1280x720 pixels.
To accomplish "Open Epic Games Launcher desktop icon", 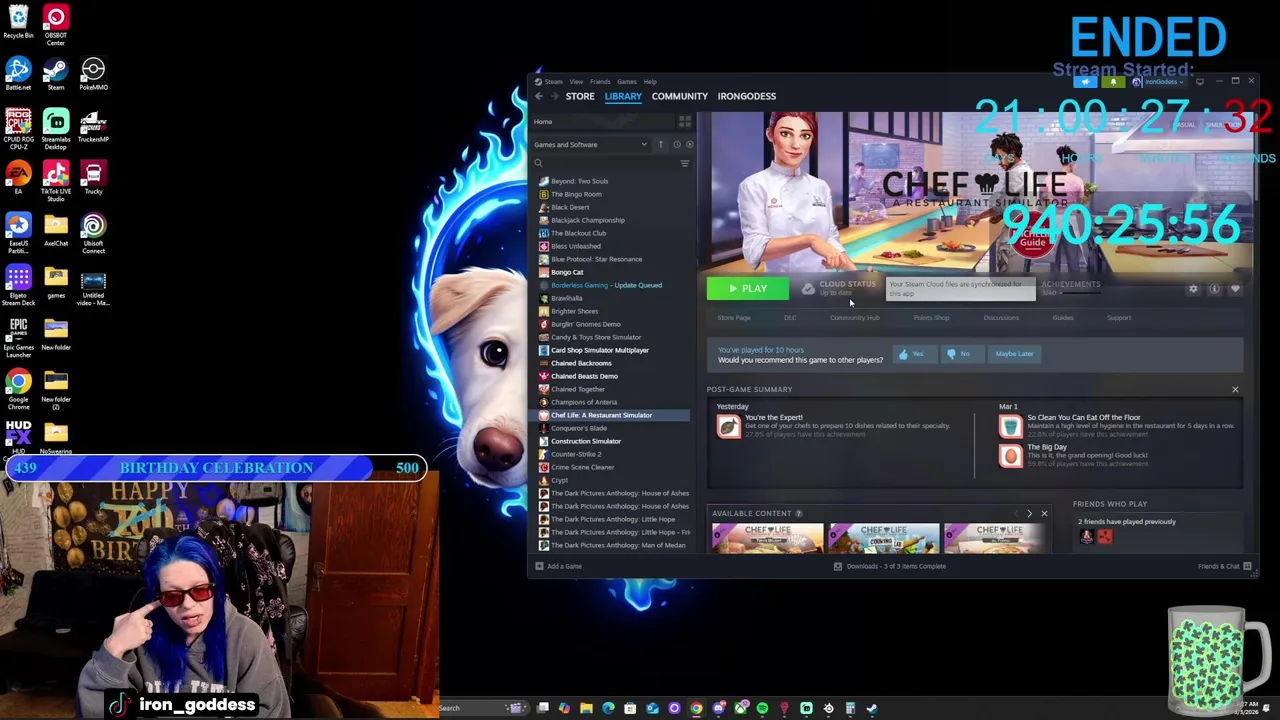I will point(18,334).
